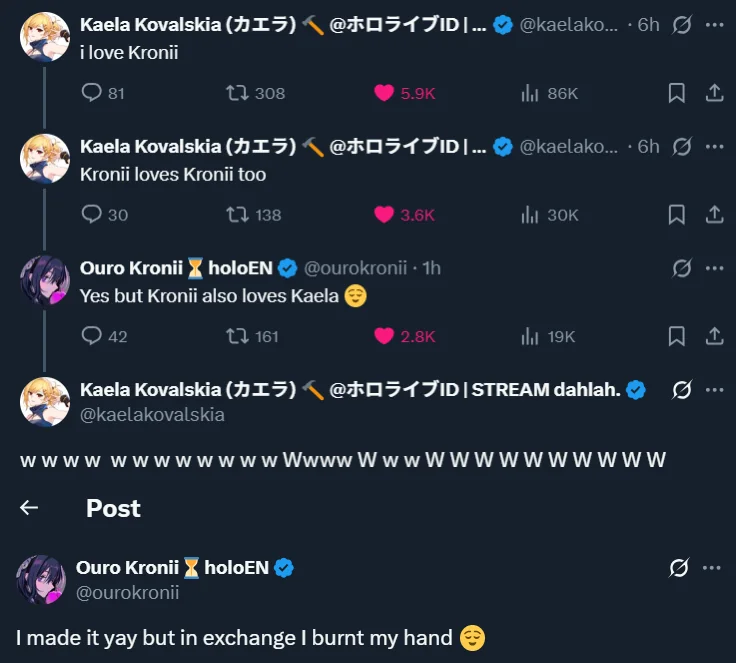Expand more menu on "burnt my hand" post
The width and height of the screenshot is (736, 663).
coord(712,568)
